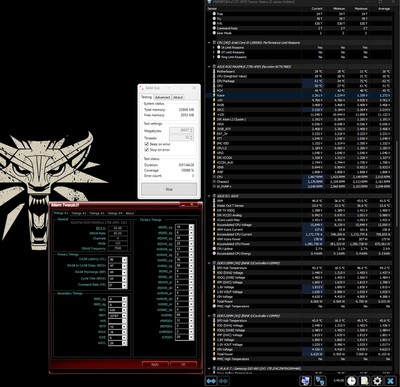Screen dimensions: 400x387
Task: Expand the Ring Limit Reasons row
Action: (x=214, y=57)
